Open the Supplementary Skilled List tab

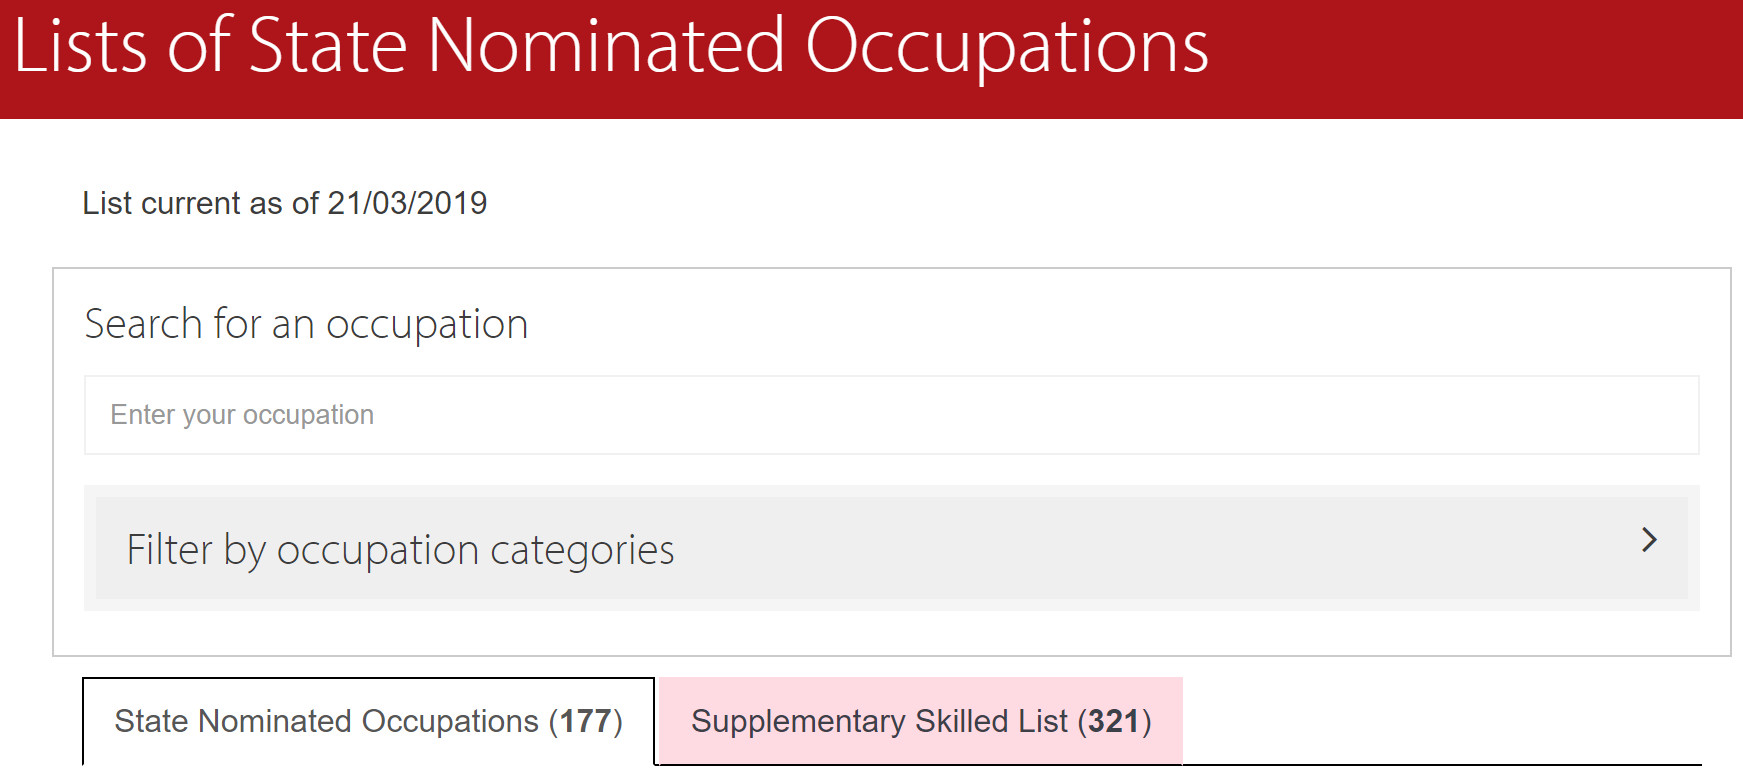tap(920, 721)
